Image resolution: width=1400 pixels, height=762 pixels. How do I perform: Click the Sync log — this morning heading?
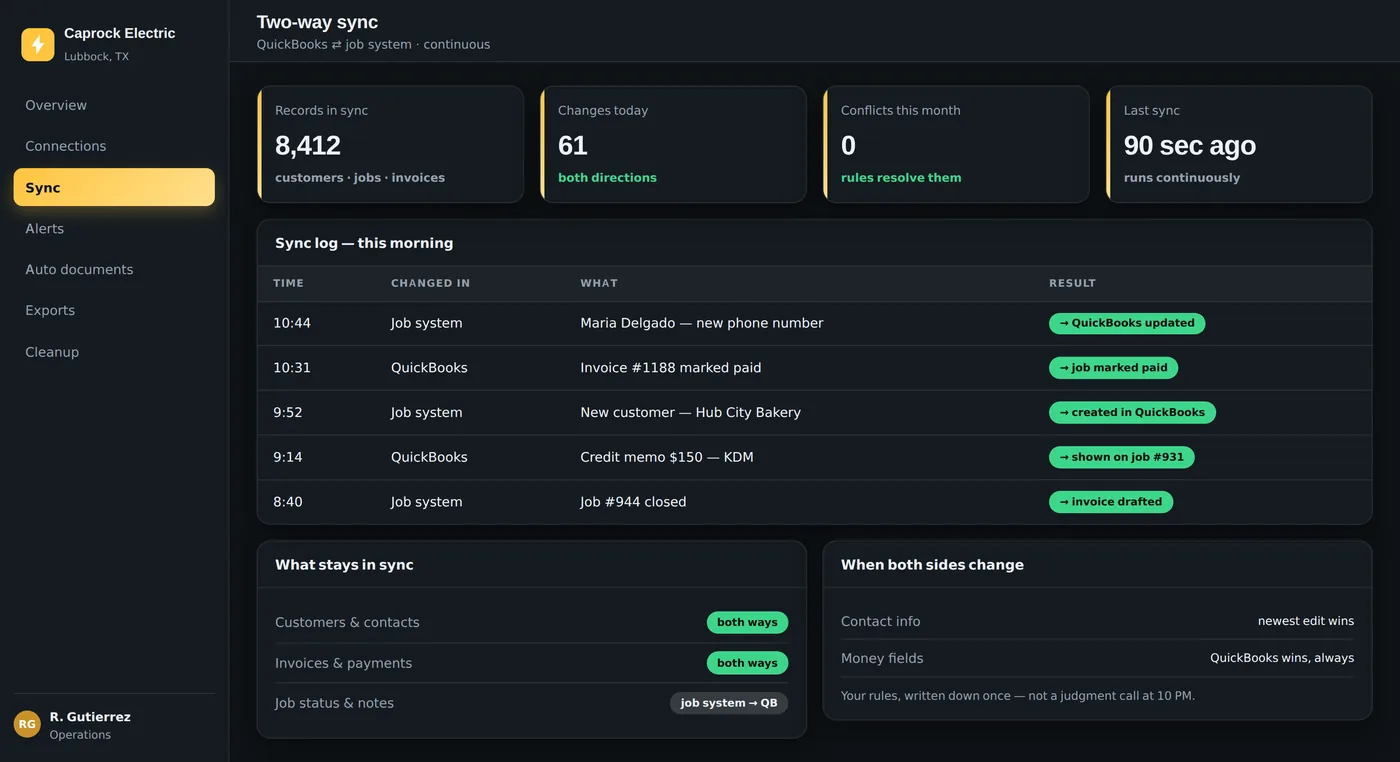(x=364, y=243)
